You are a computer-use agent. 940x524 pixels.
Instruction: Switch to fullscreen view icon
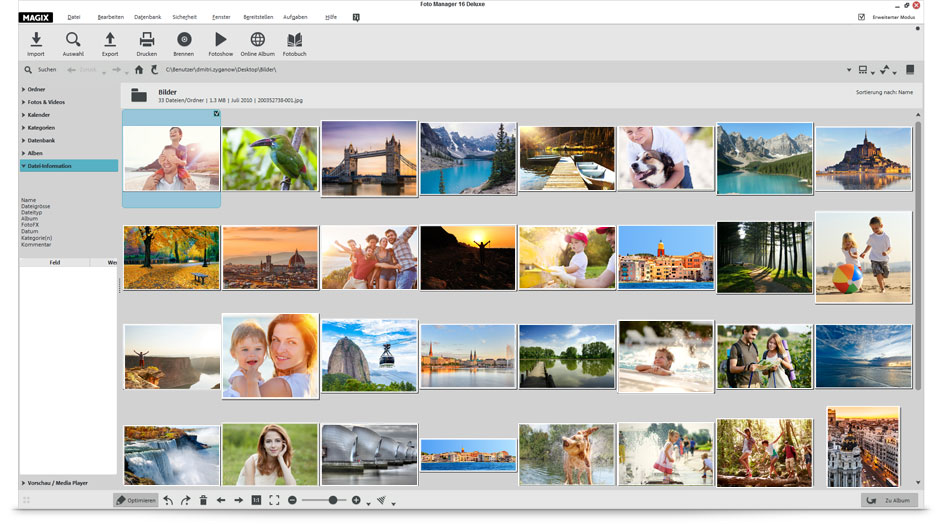coord(274,500)
